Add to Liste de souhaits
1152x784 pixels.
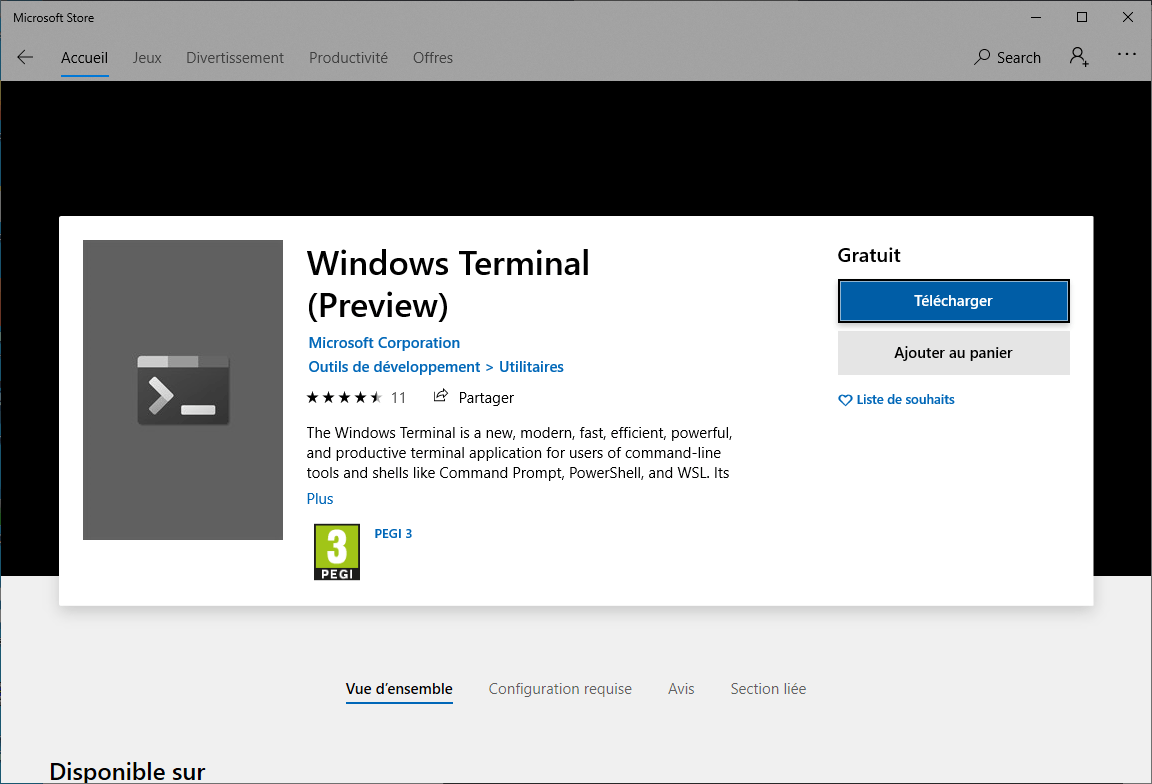[905, 400]
